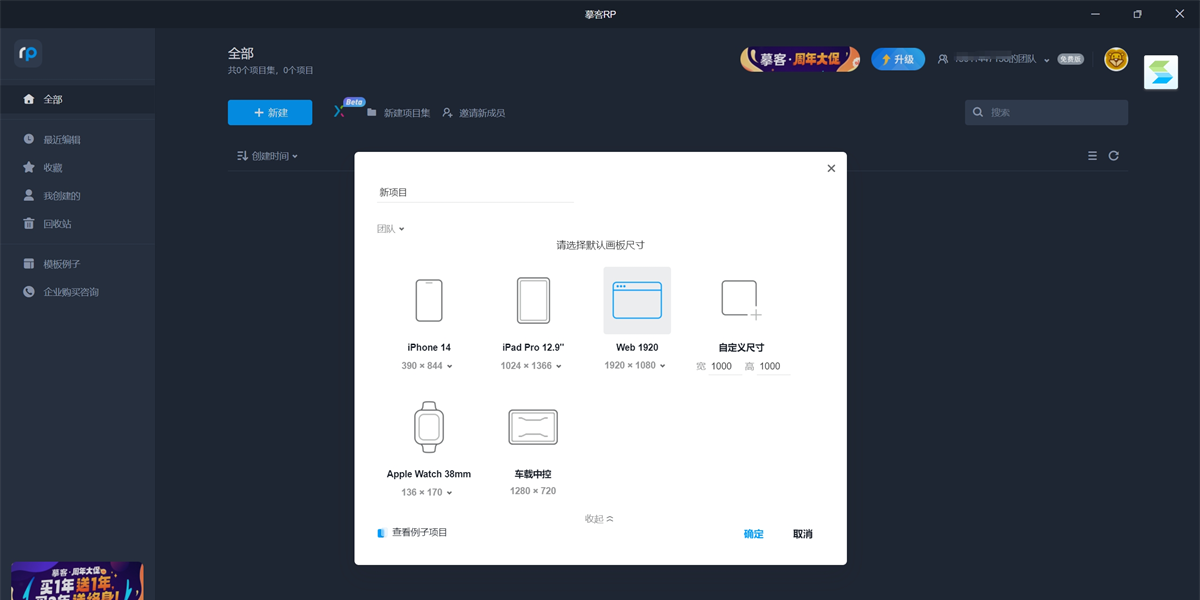Click the green app icon at top right
1200x600 pixels.
click(x=1161, y=72)
